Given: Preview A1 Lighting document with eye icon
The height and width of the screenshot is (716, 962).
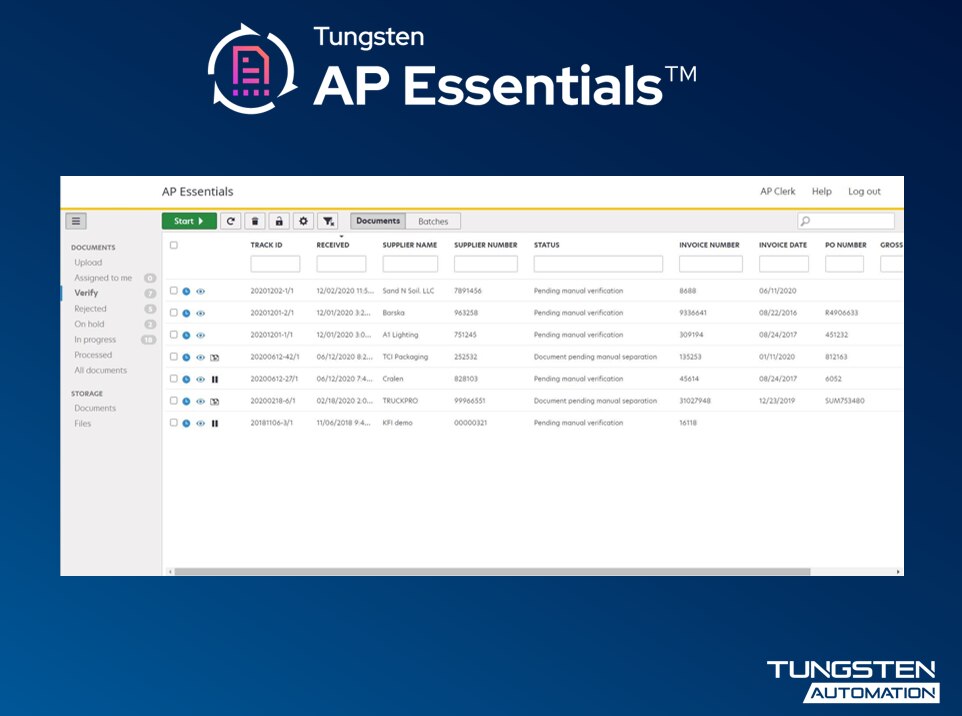Looking at the screenshot, I should (x=200, y=335).
